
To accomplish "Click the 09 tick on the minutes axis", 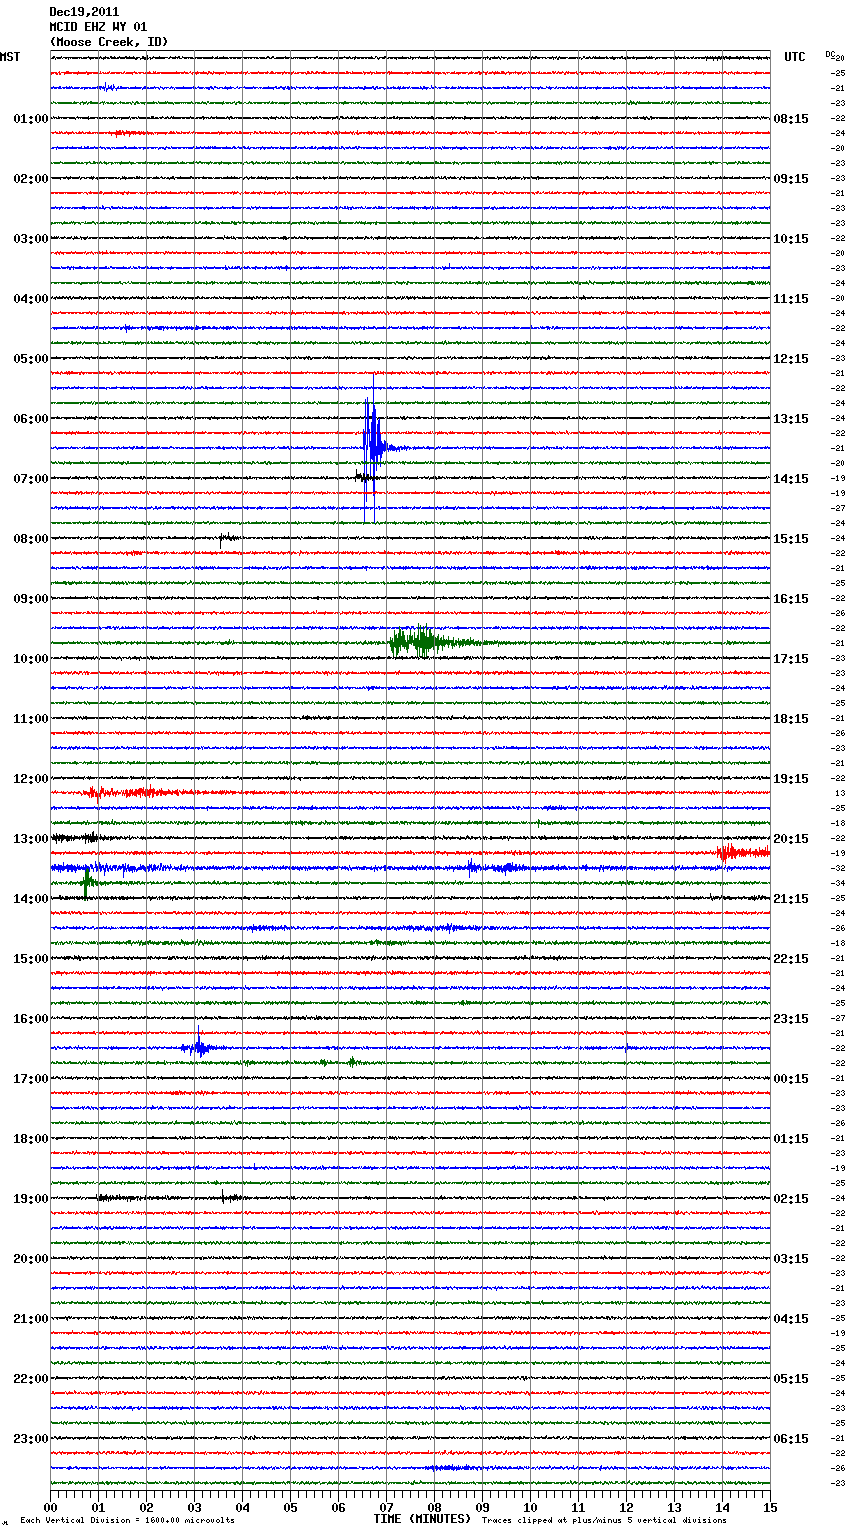I will coord(483,1507).
